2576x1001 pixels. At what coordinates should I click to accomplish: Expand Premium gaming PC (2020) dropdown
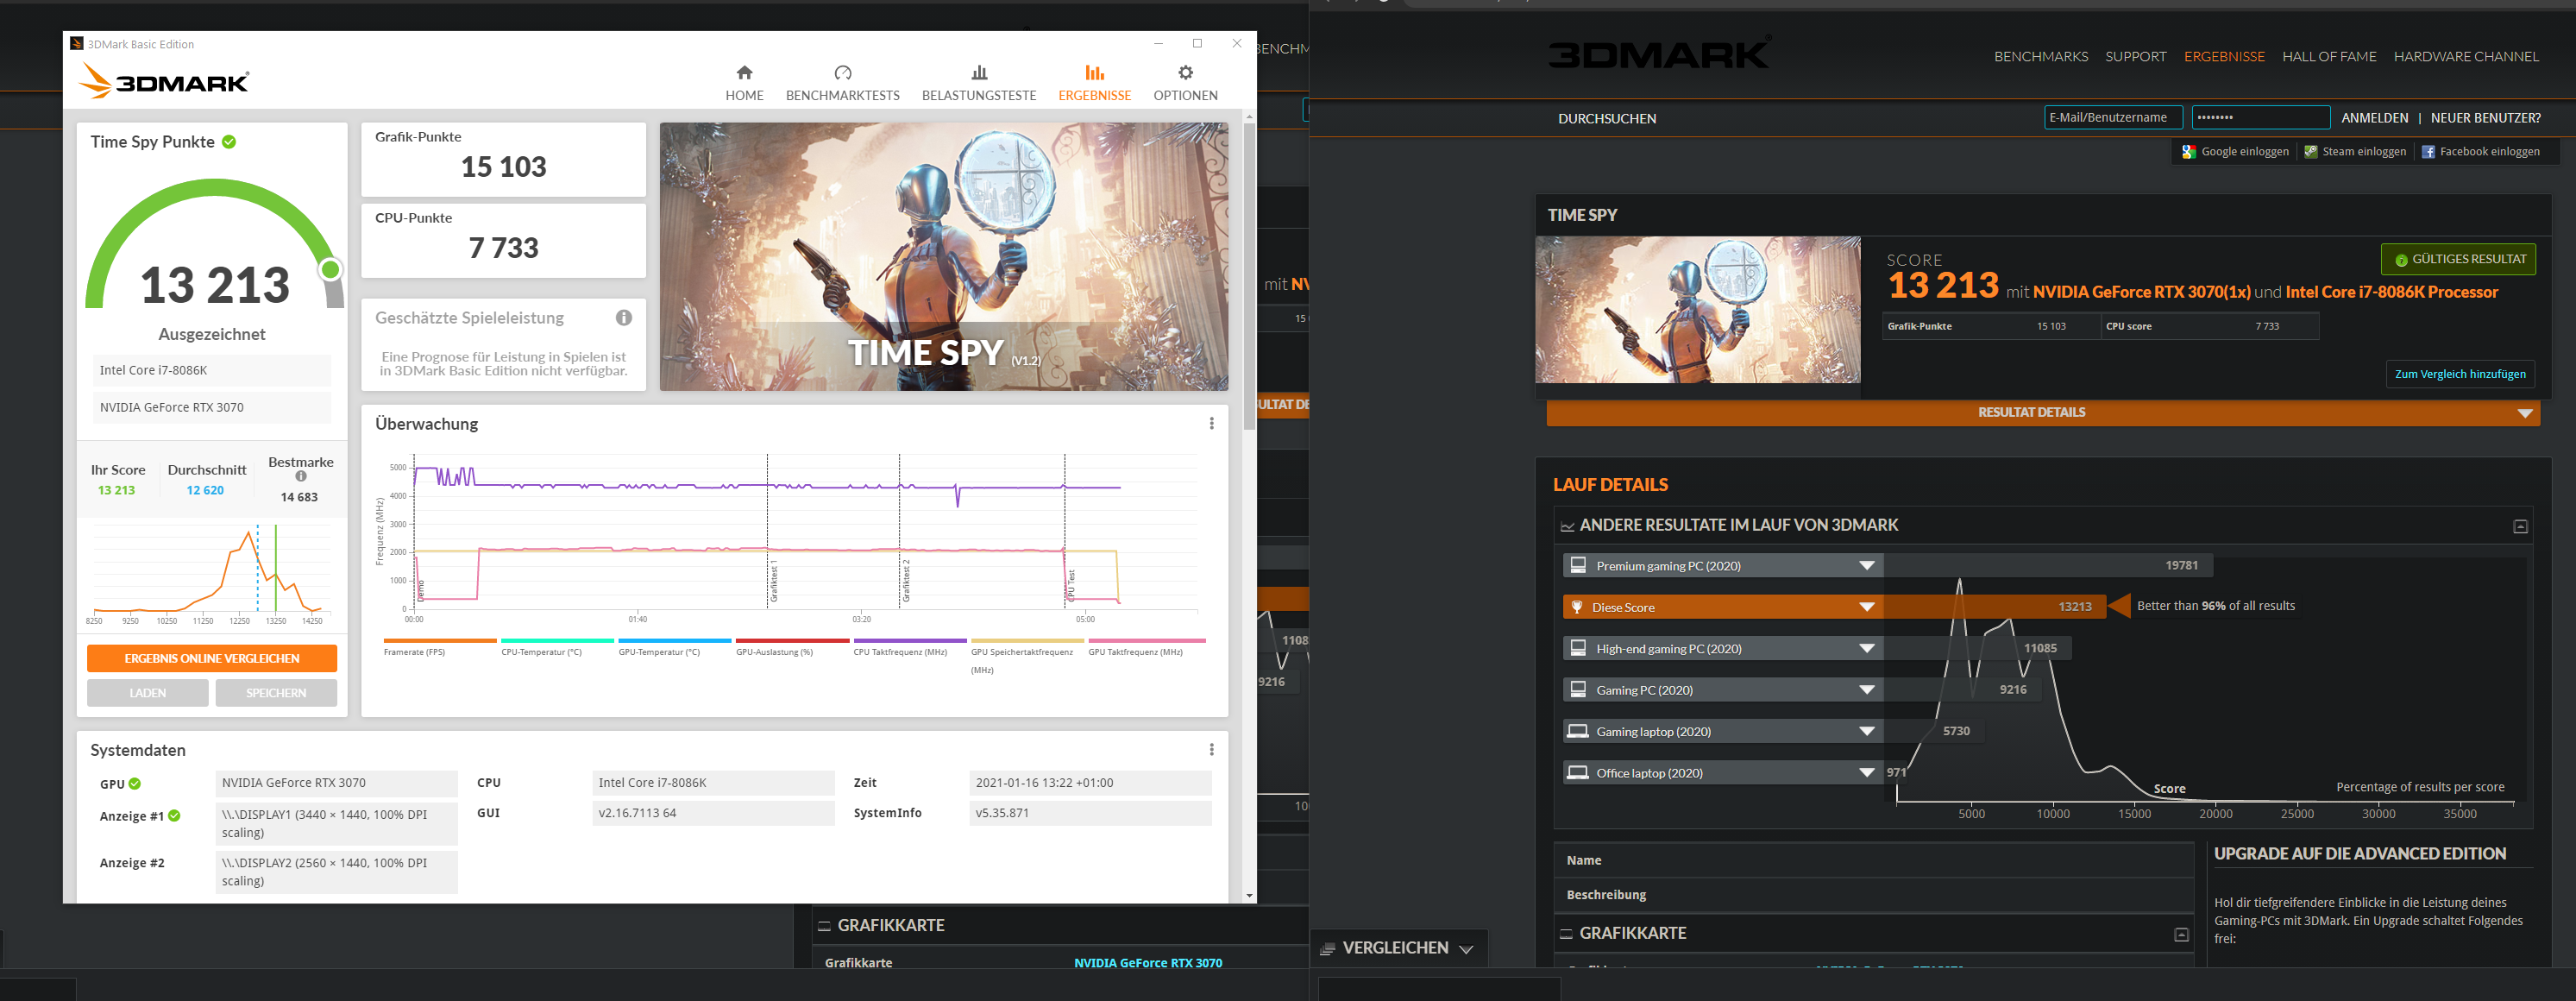pos(1866,566)
